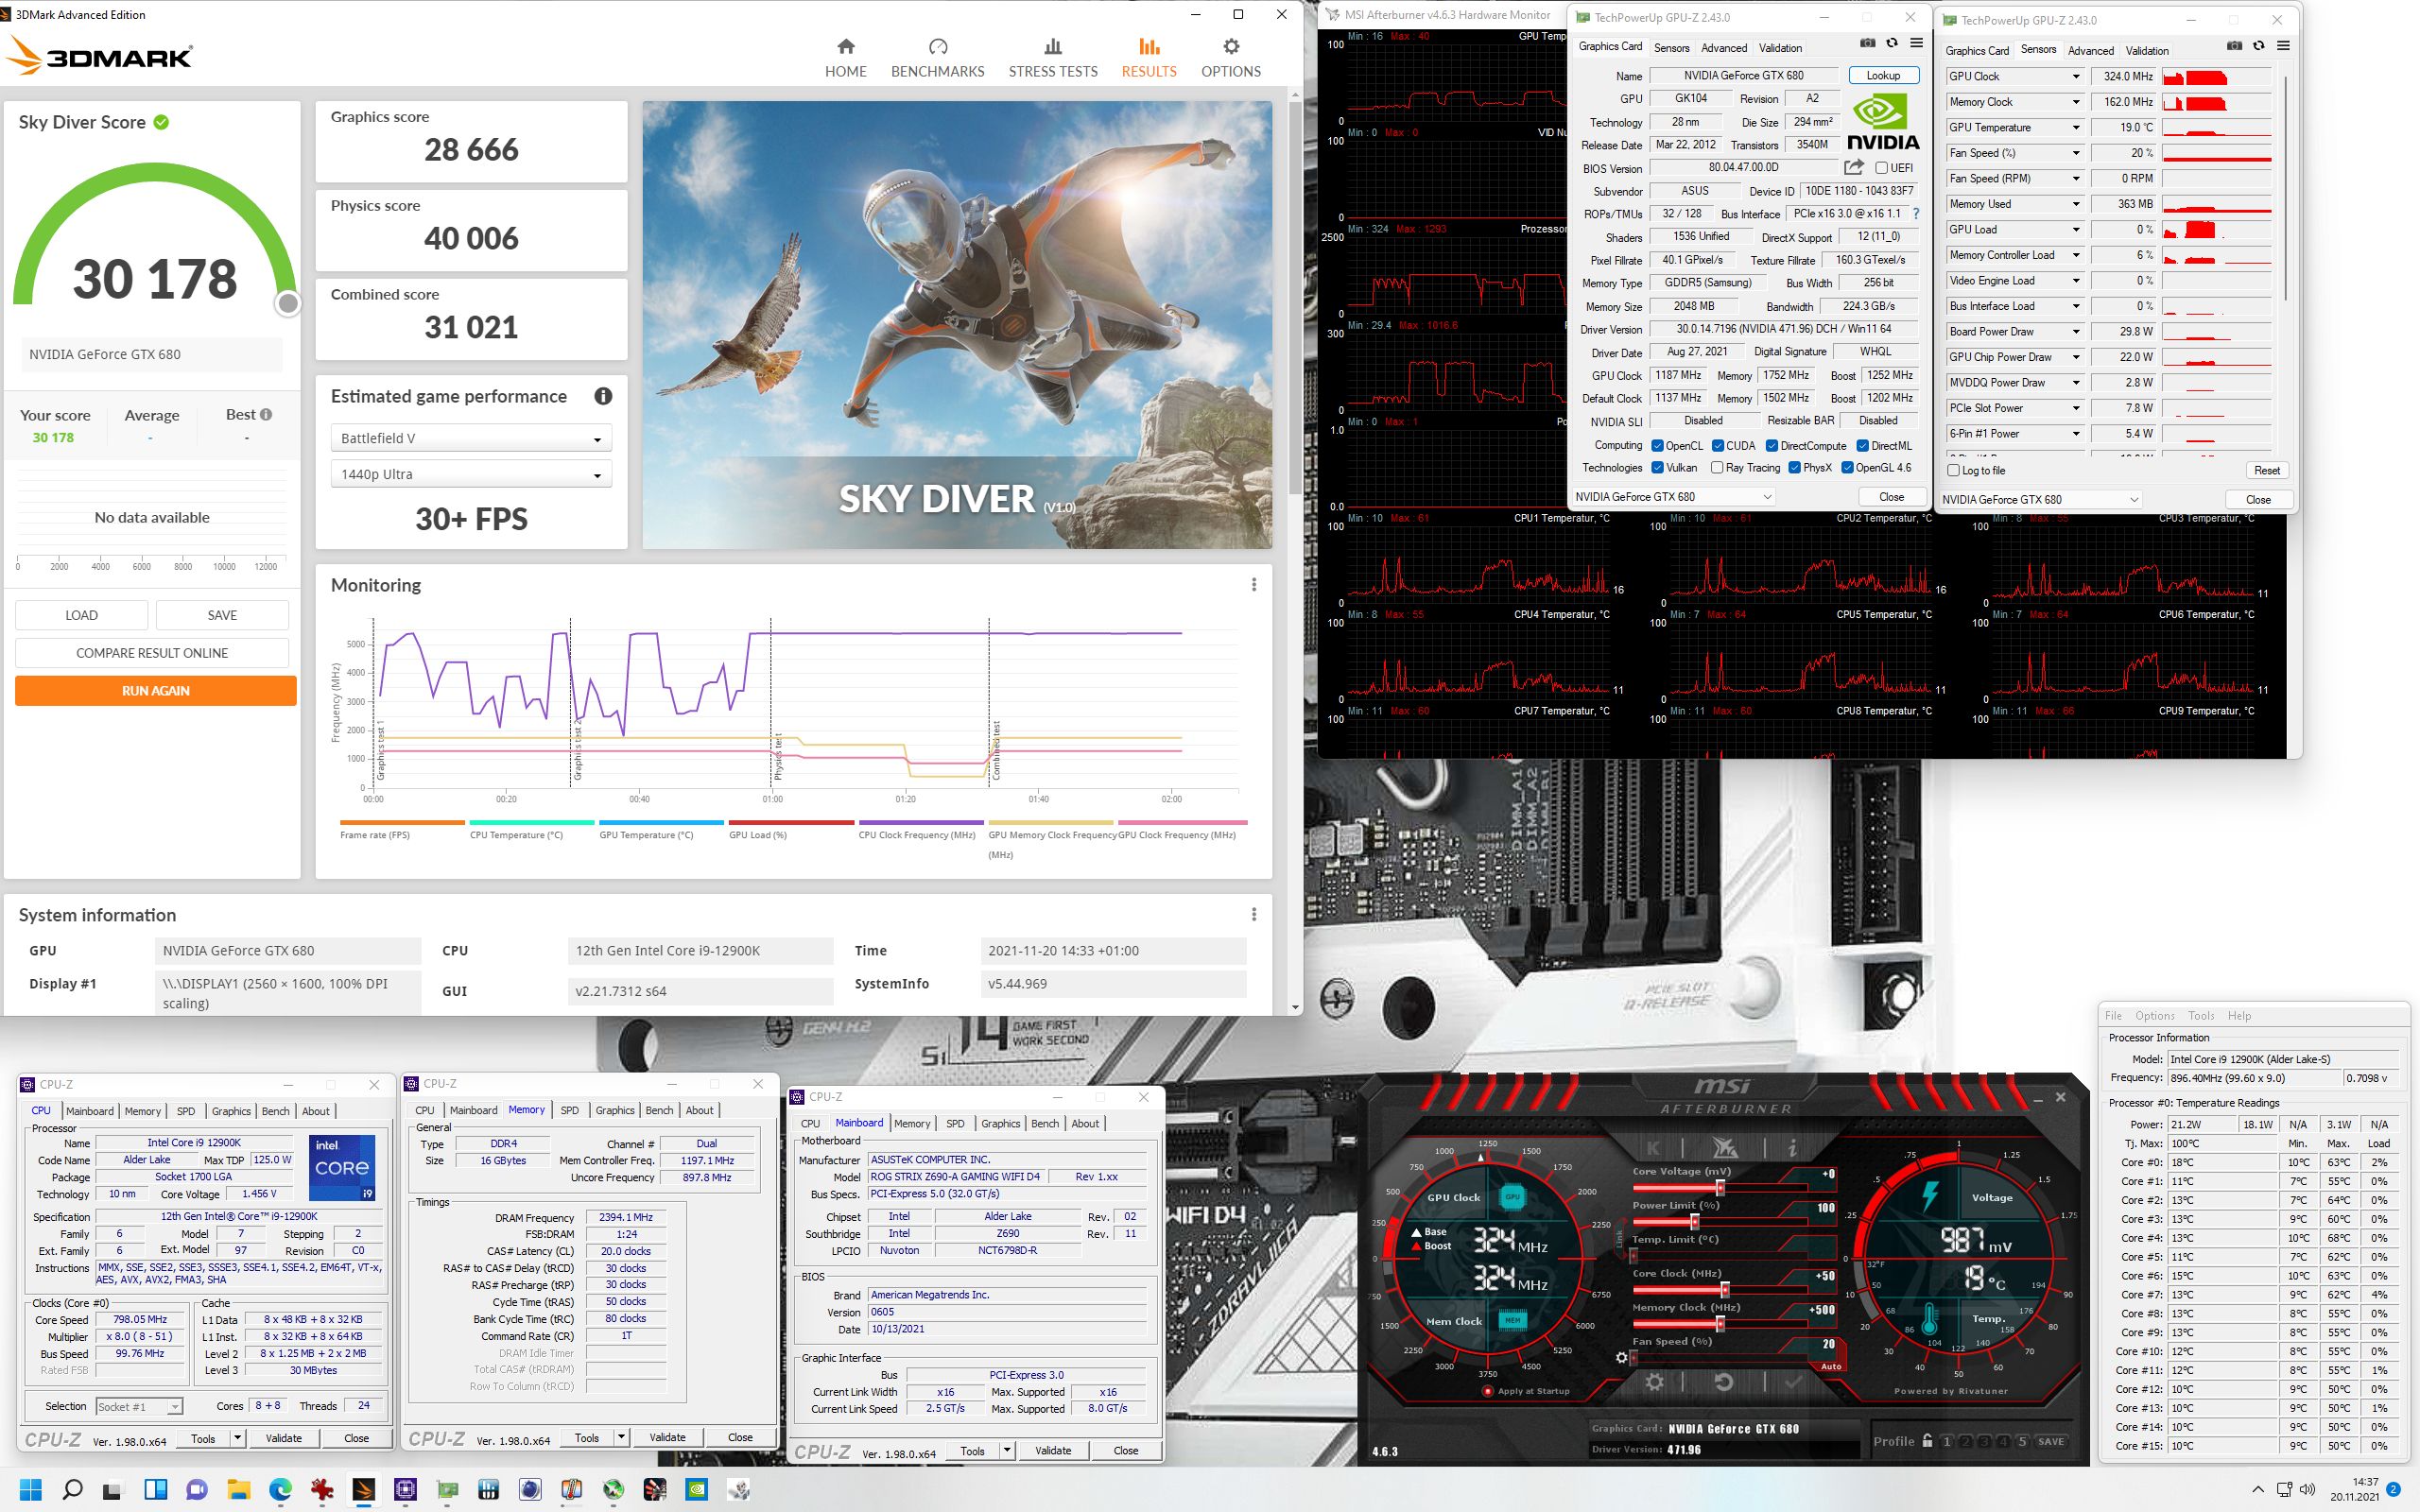
Task: Click the Afterburner info i icon
Action: pyautogui.click(x=1792, y=1148)
